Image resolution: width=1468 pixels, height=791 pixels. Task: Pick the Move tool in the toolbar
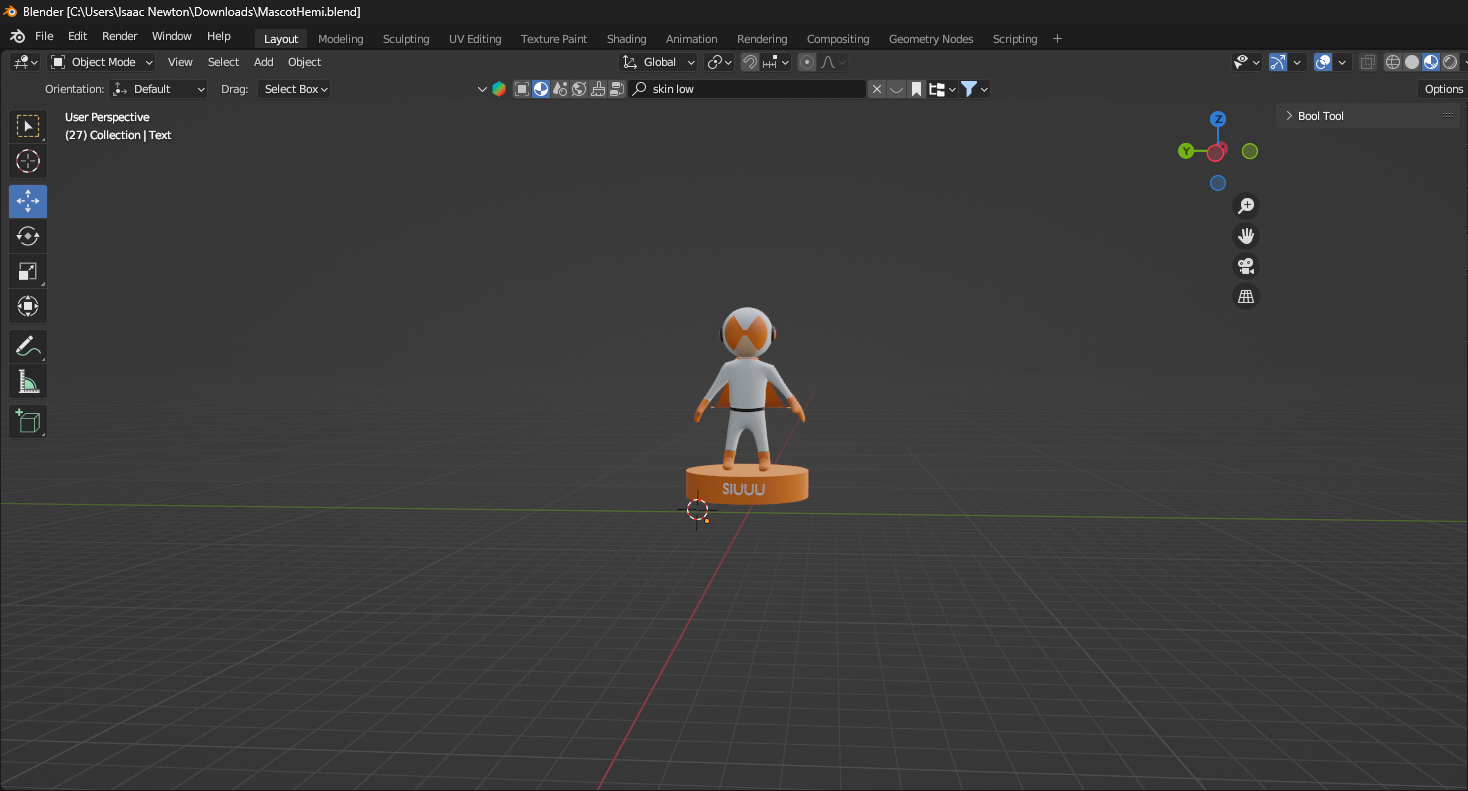point(28,201)
